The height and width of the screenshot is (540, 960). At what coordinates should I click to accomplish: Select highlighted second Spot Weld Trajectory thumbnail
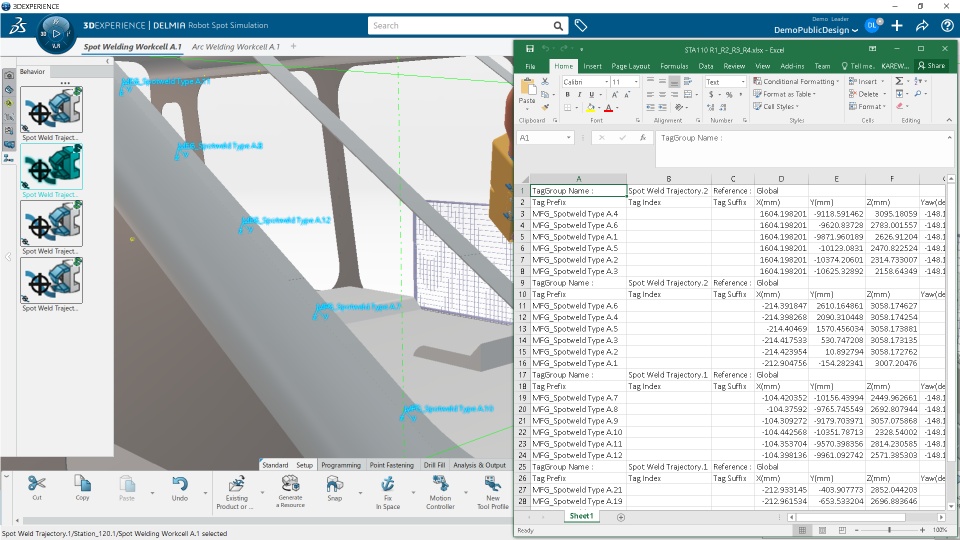tap(51, 167)
